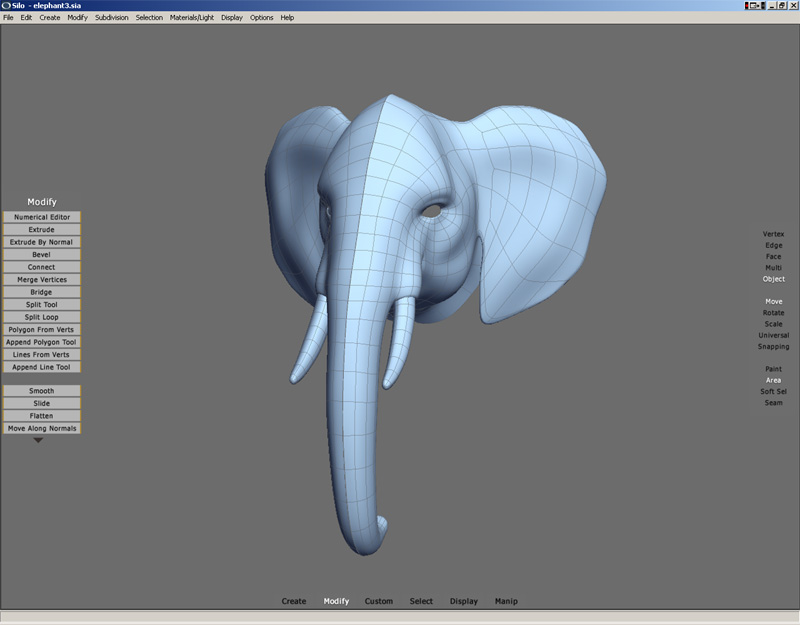Select the Append Line Tool
Image resolution: width=800 pixels, height=625 pixels.
click(x=42, y=367)
